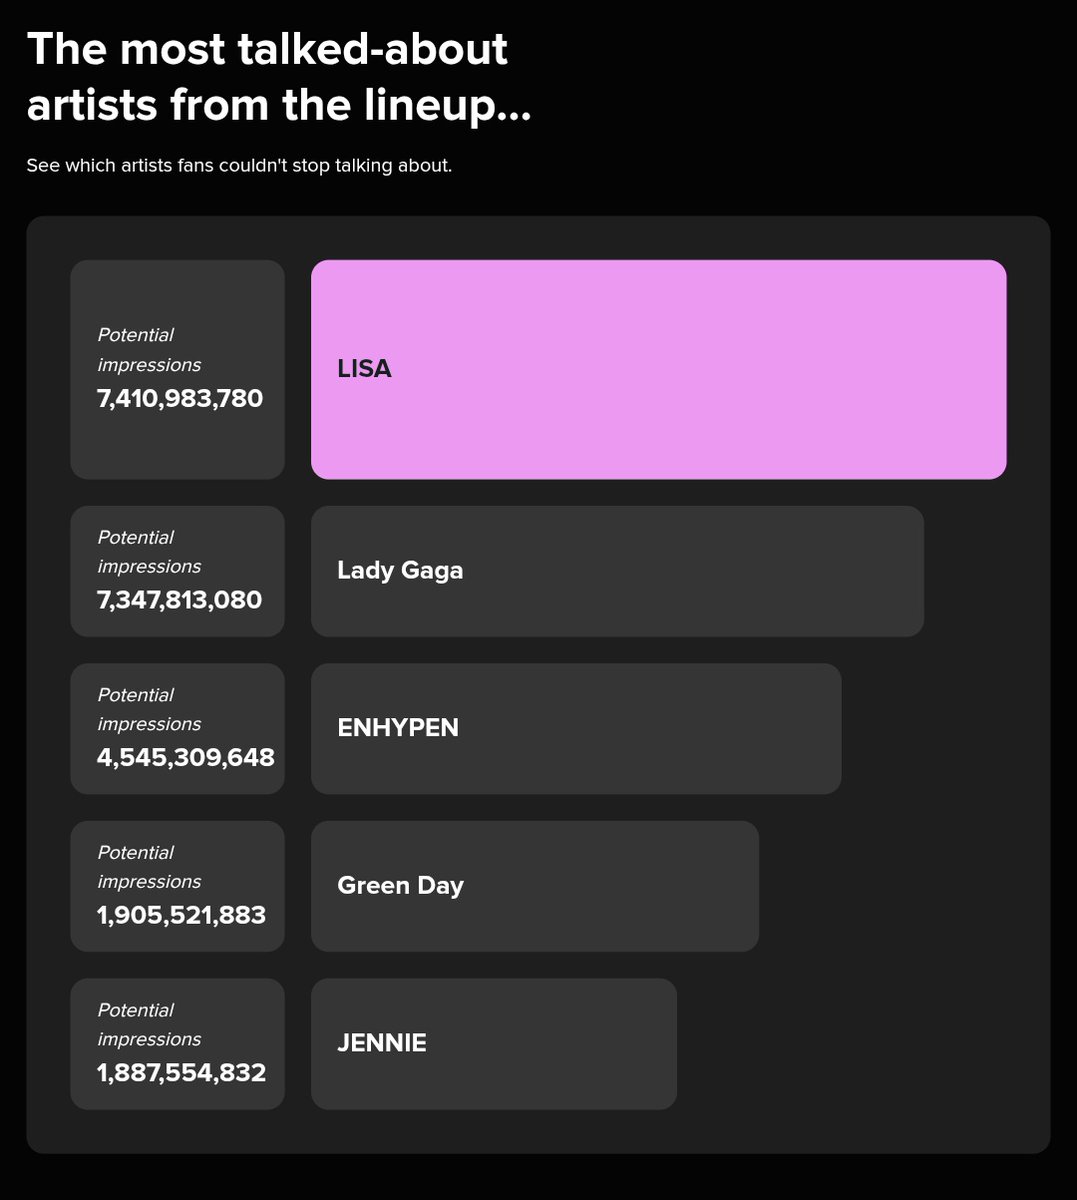Select the 'See which artists fans' subtitle
The width and height of the screenshot is (1077, 1200).
click(x=239, y=165)
